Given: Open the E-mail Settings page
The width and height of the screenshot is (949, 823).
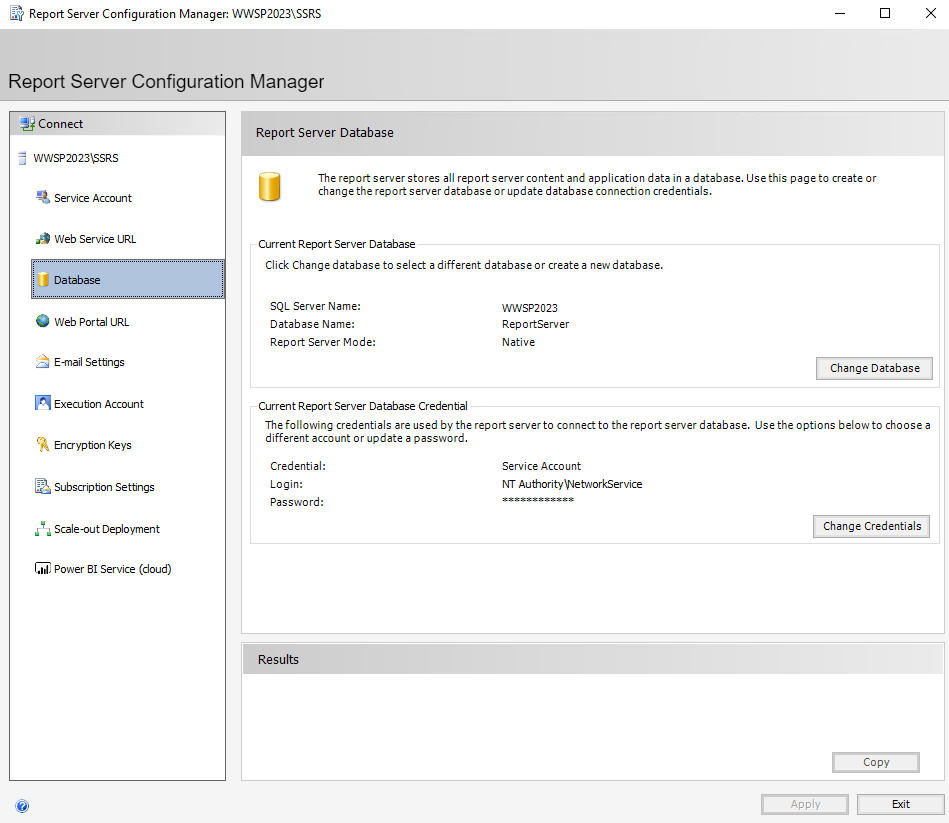Looking at the screenshot, I should [89, 362].
